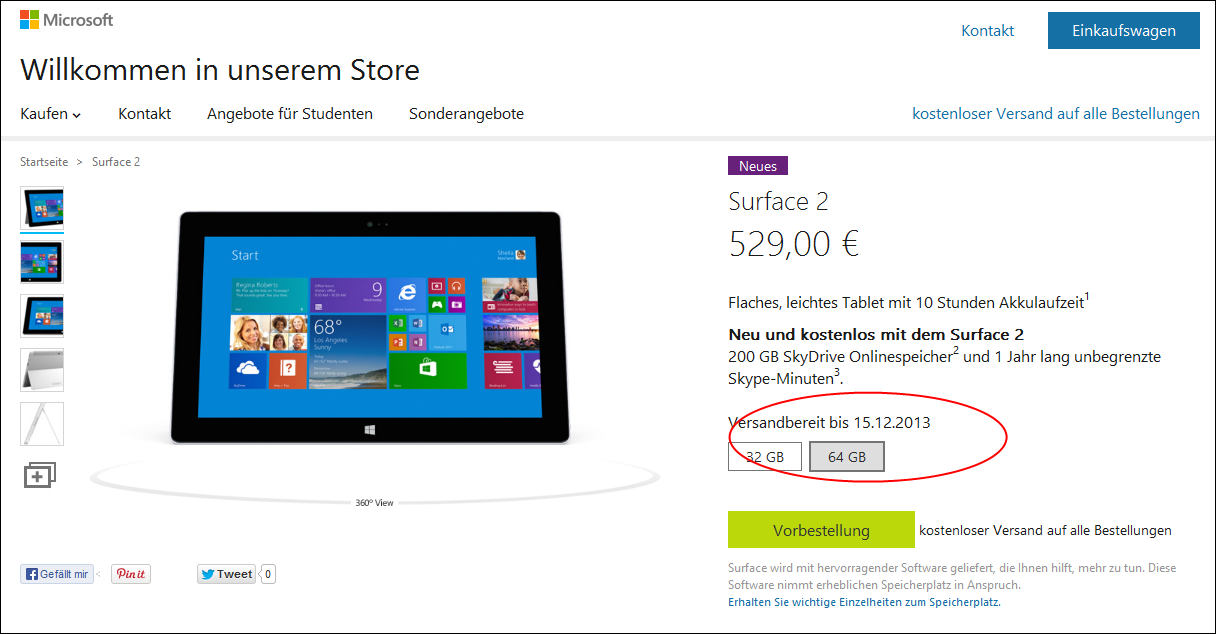
Task: Choose the 32 GB storage option
Action: click(x=765, y=457)
